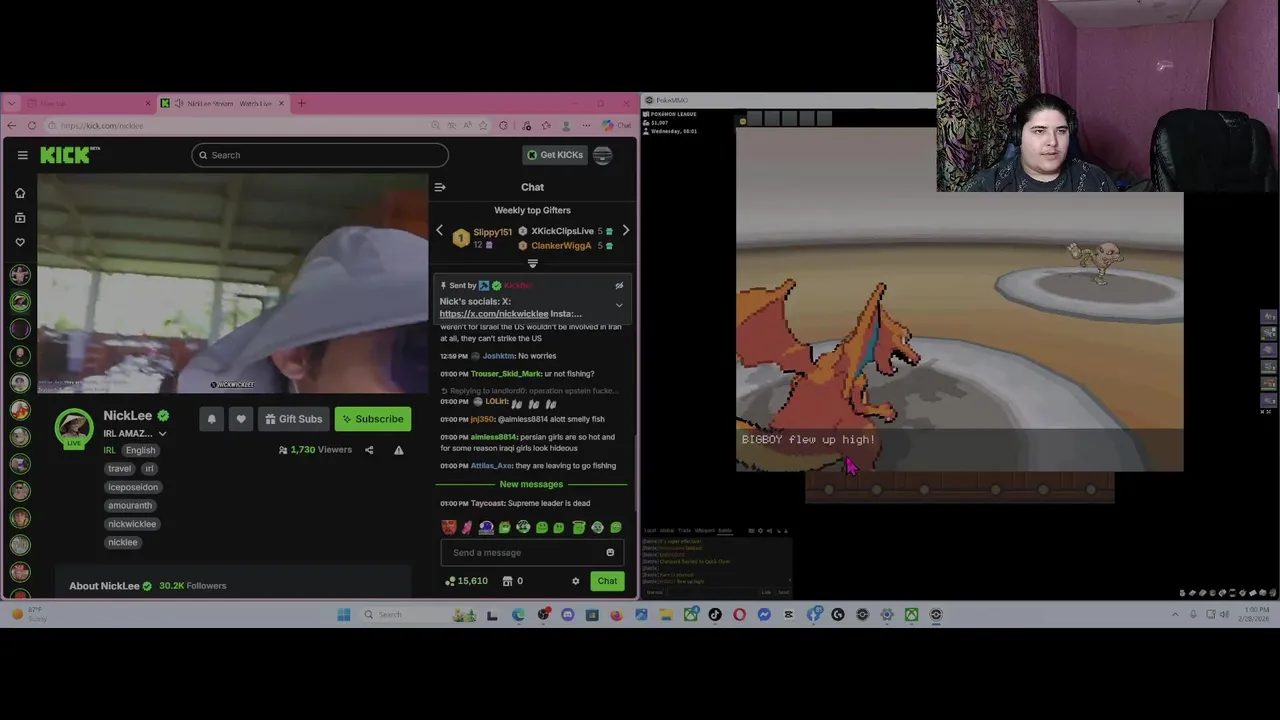Report the stream with warning icon

point(398,450)
